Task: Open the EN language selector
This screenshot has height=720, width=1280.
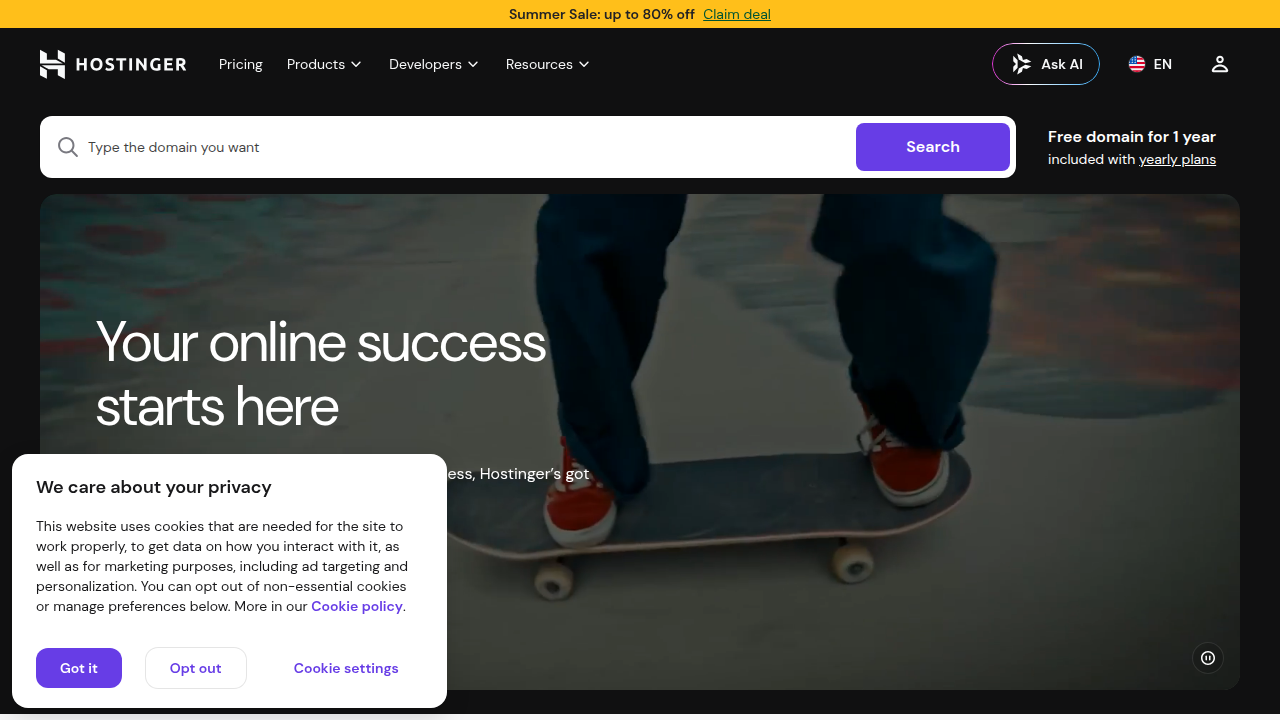Action: (x=1150, y=64)
